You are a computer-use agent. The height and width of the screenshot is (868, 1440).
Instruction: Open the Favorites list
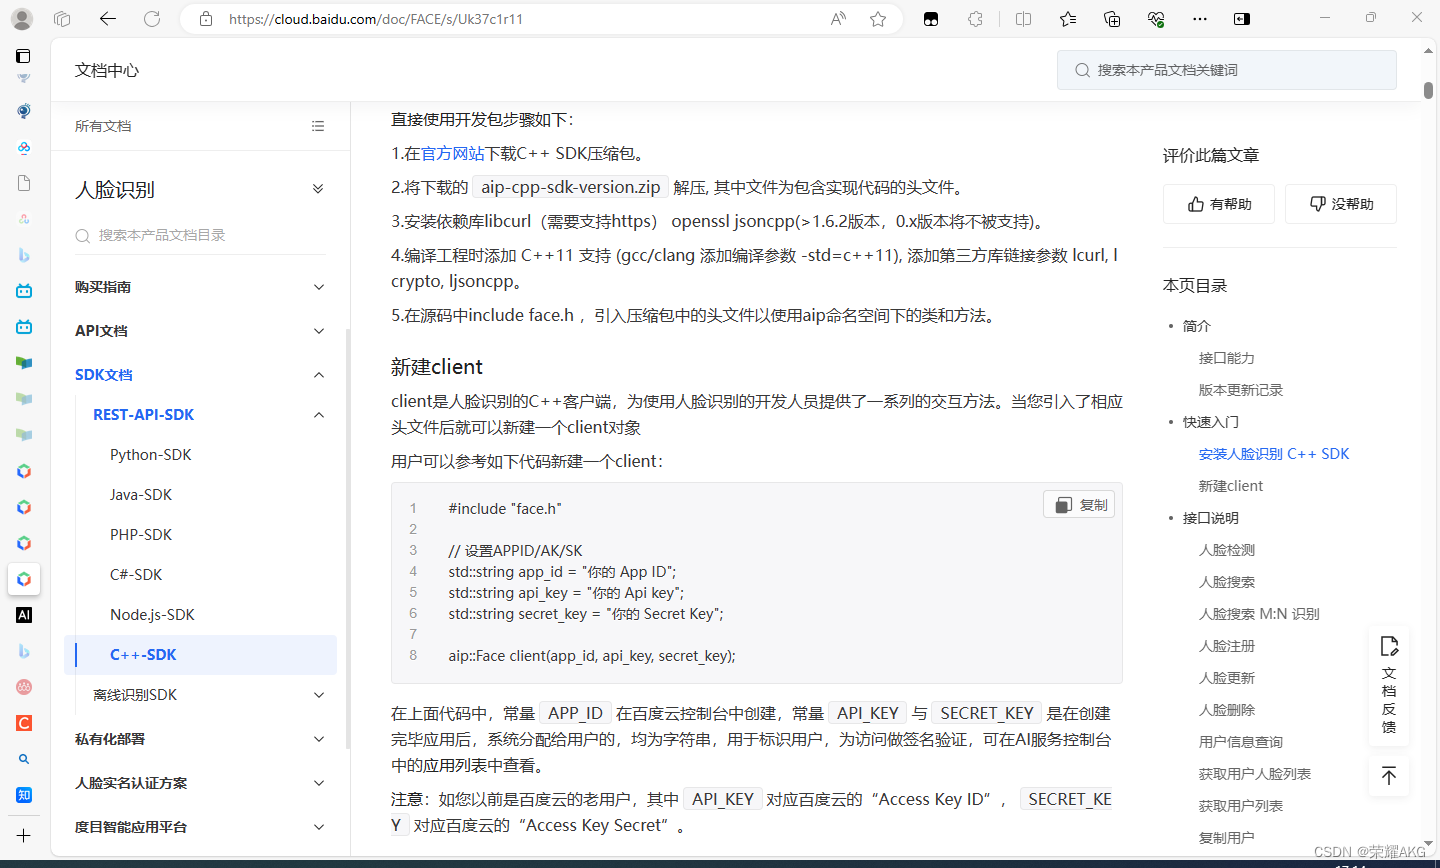[1068, 19]
